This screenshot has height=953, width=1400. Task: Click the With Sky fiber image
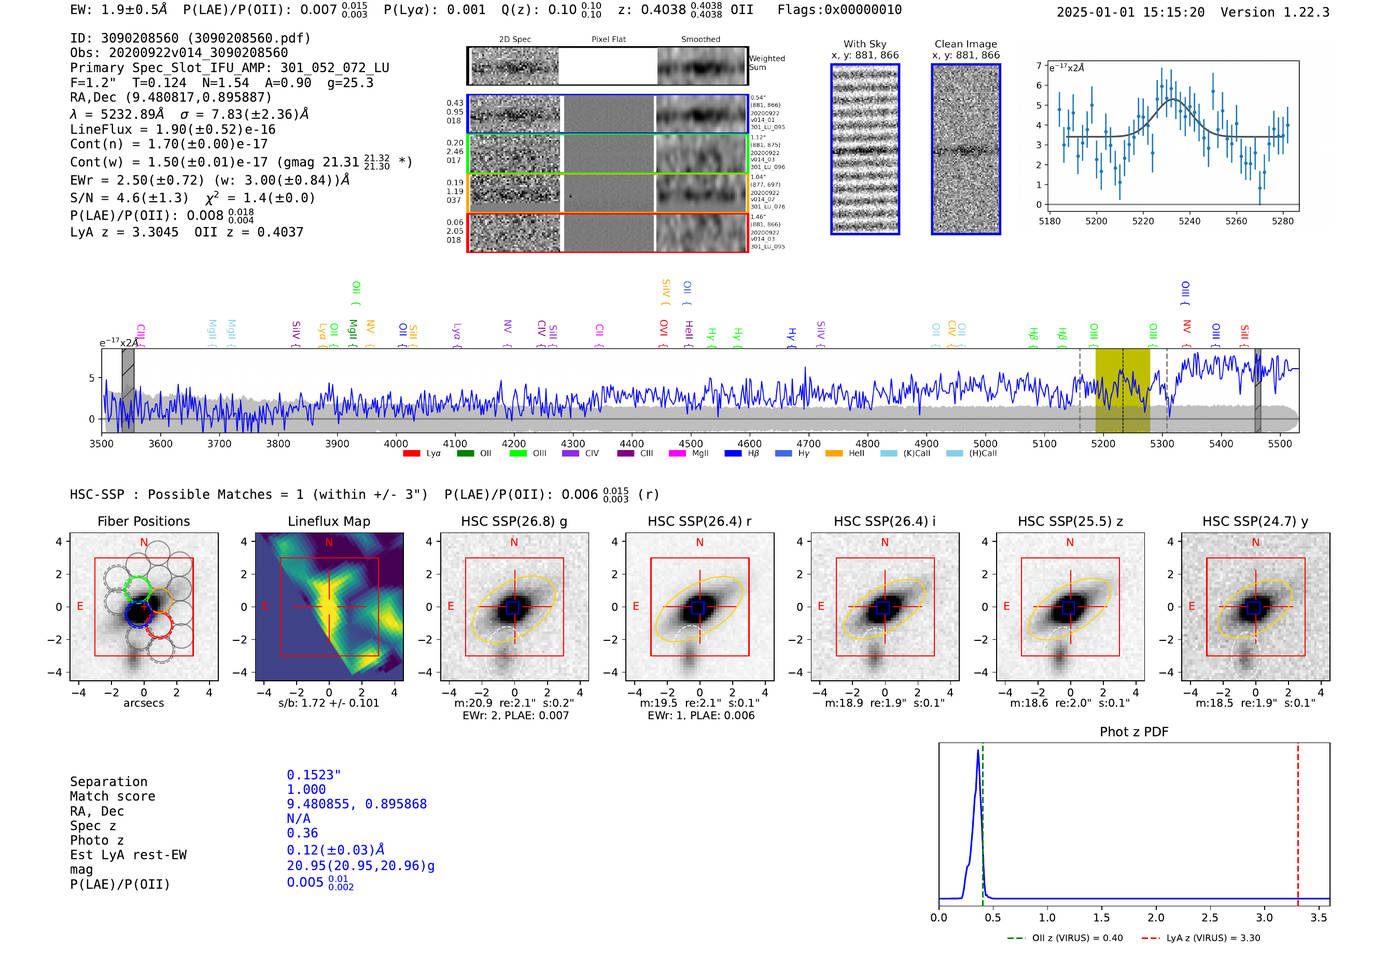pyautogui.click(x=865, y=149)
